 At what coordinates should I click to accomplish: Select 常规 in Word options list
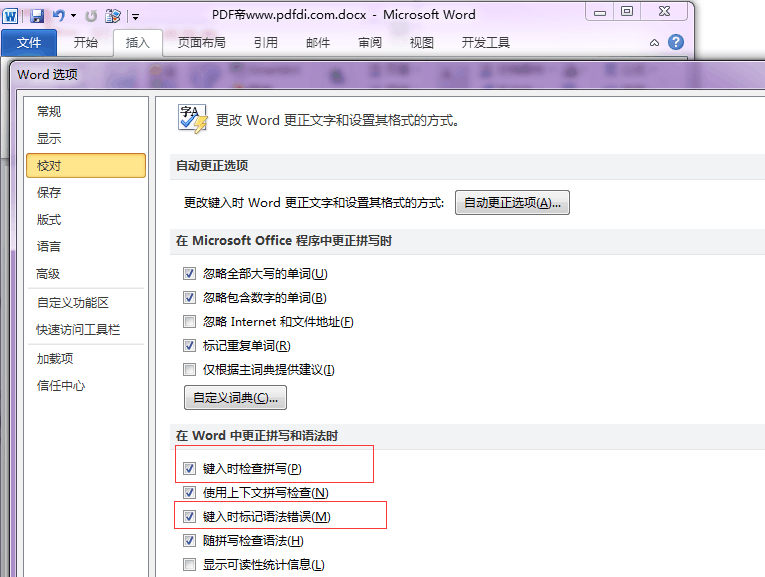(x=86, y=112)
